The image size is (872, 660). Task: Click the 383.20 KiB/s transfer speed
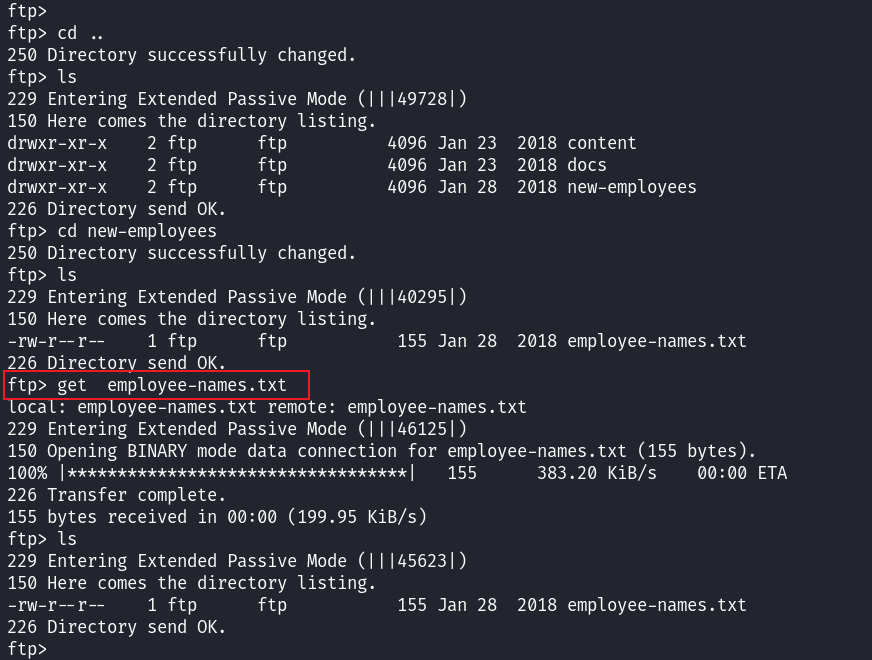point(596,473)
